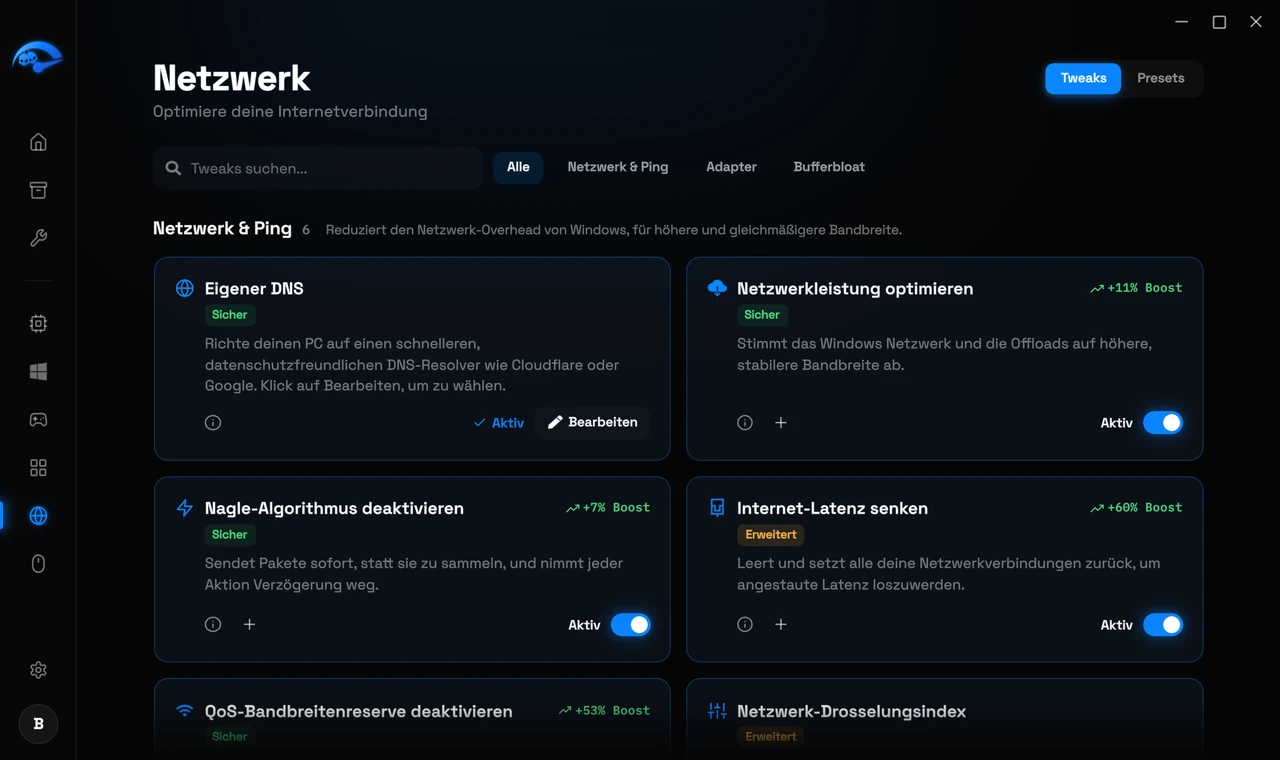The height and width of the screenshot is (760, 1280).
Task: Click plus icon on Netzwerkleistung optimieren card
Action: (x=781, y=423)
